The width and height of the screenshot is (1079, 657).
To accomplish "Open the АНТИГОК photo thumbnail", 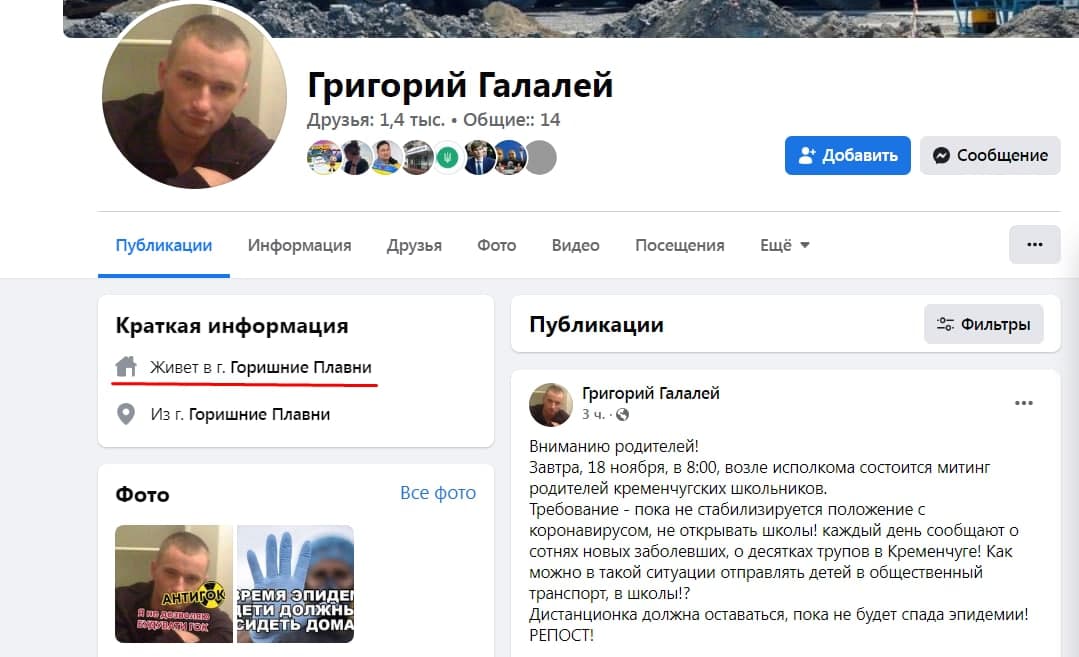I will tap(174, 584).
